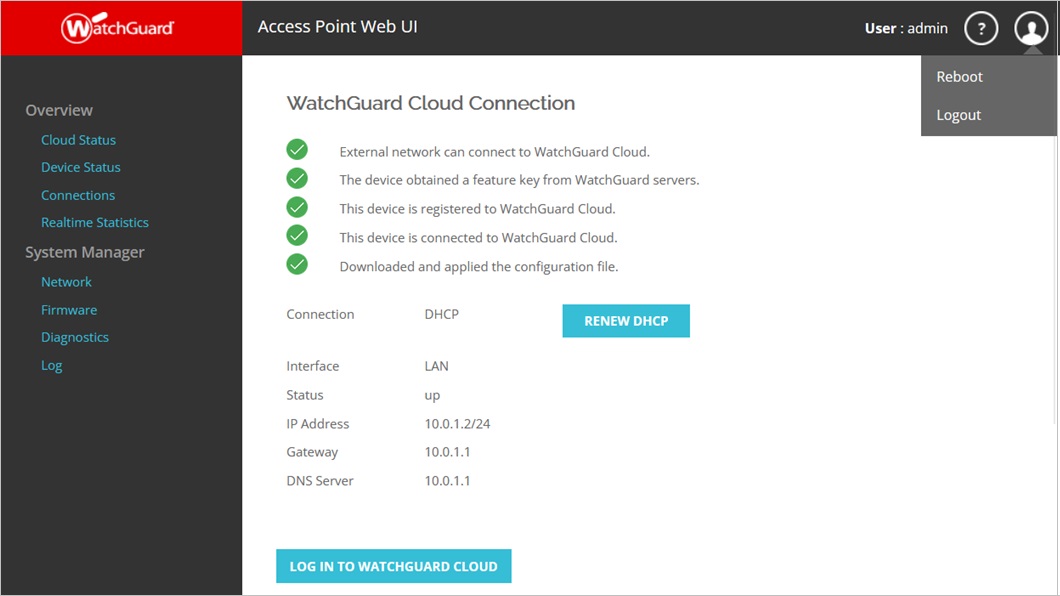
Task: Click the user account avatar icon
Action: coord(1031,28)
